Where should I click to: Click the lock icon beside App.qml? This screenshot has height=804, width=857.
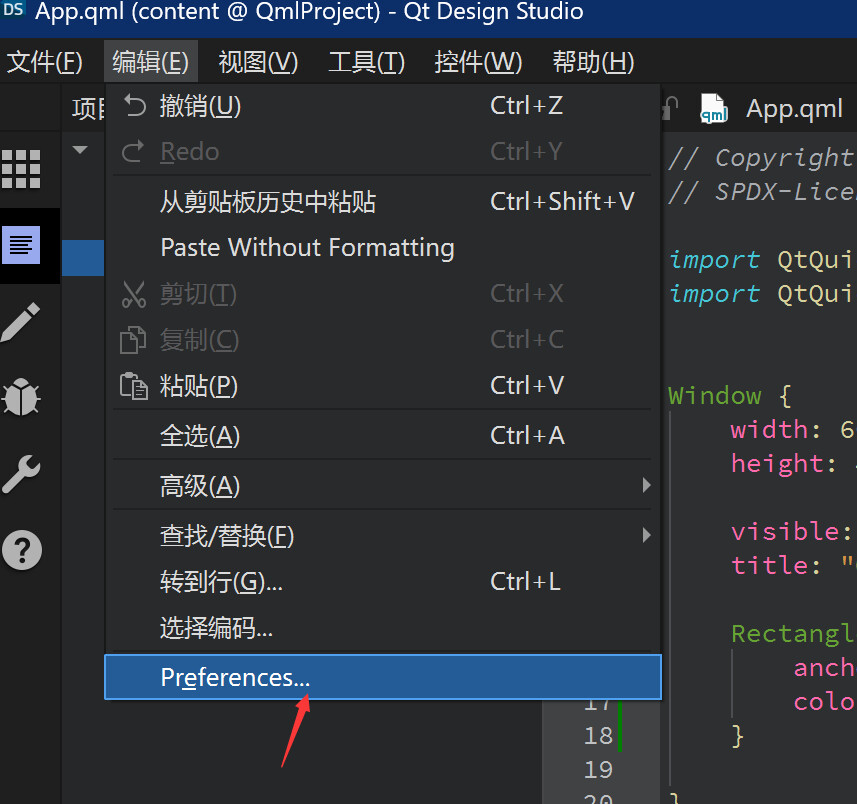(x=671, y=108)
